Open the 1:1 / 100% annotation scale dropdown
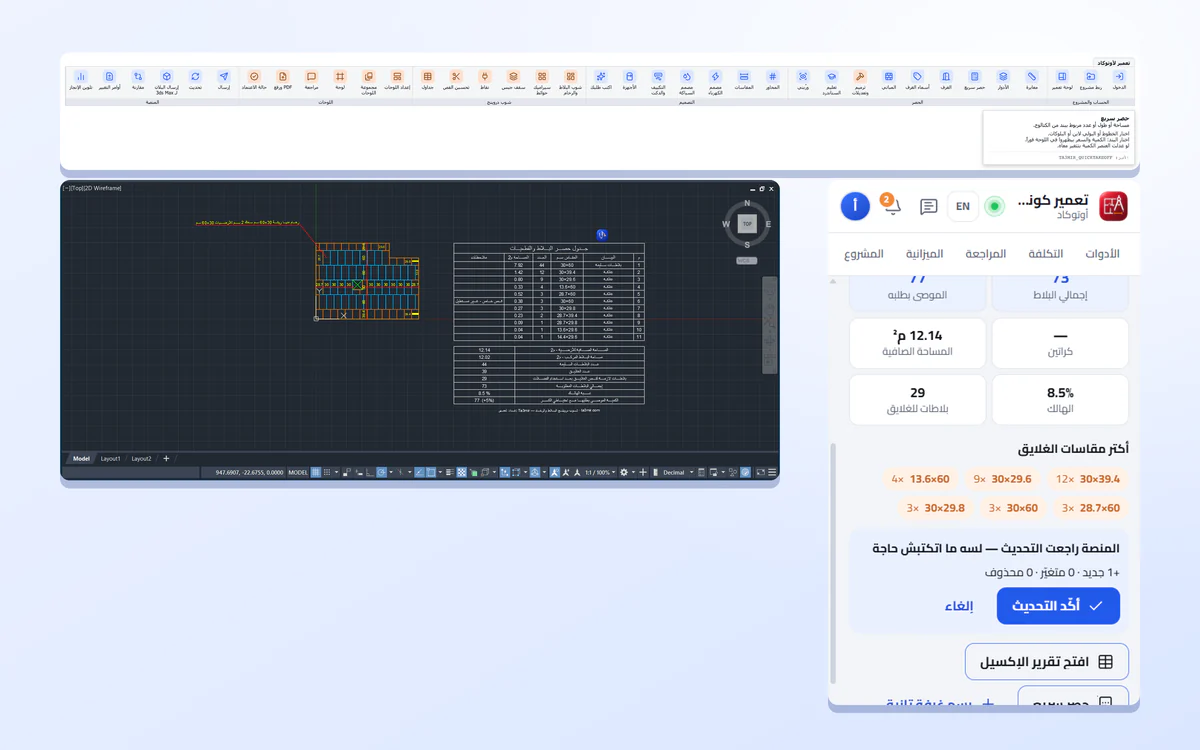 tap(601, 472)
